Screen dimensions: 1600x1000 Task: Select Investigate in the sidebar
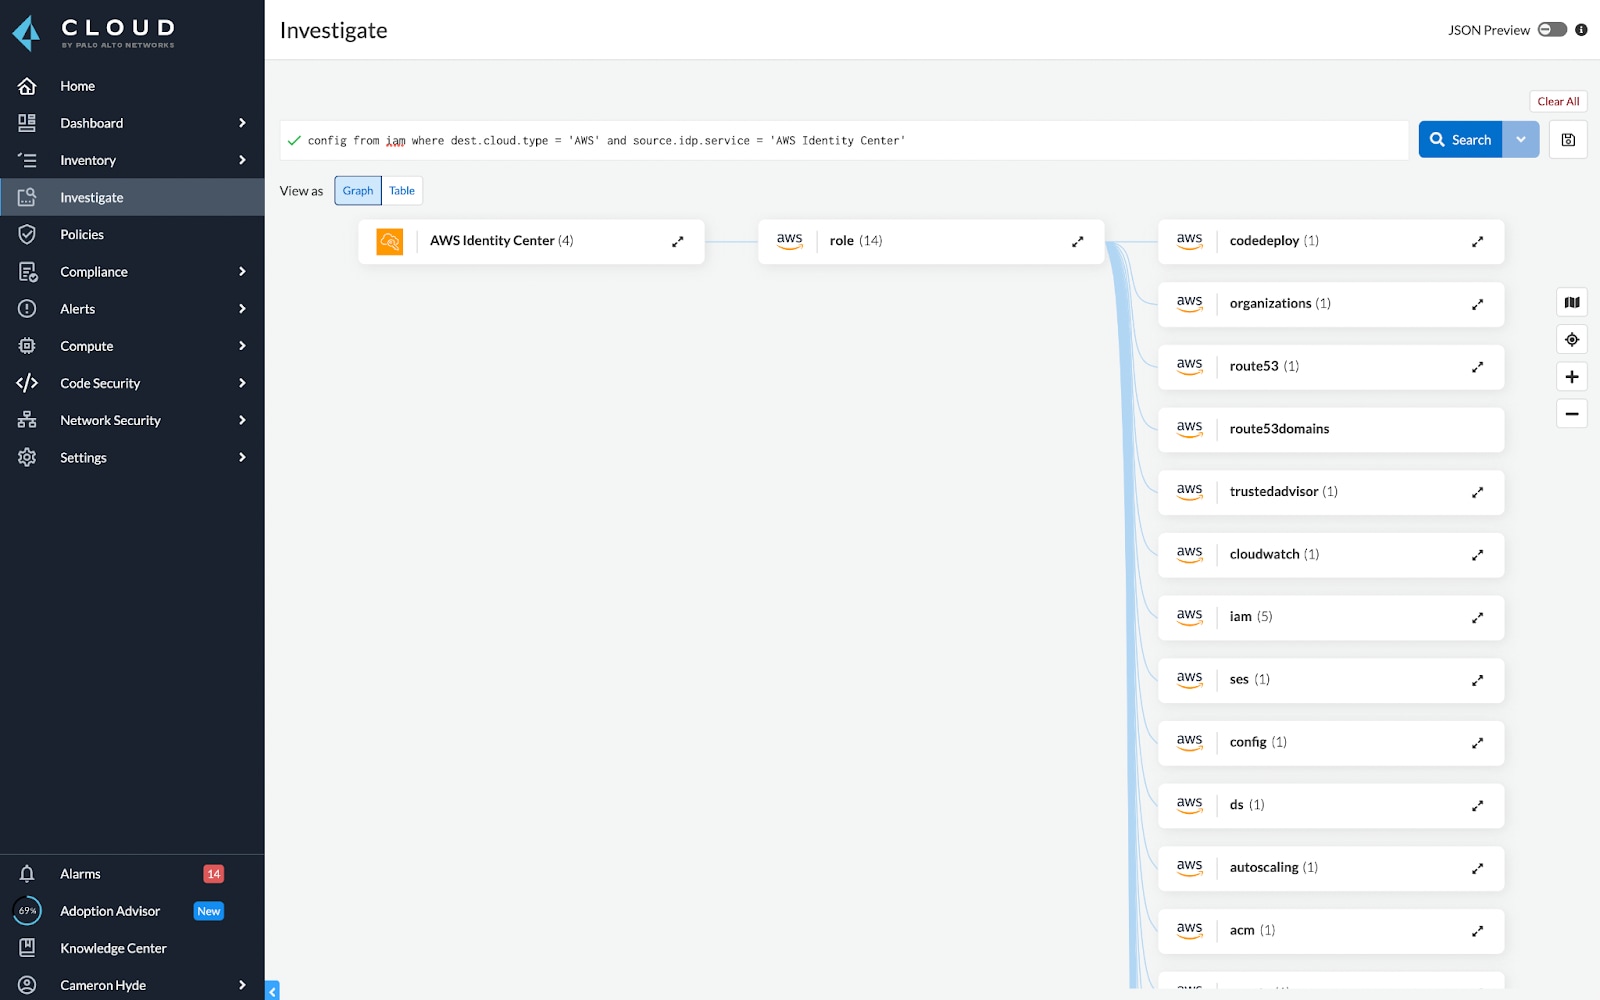132,197
